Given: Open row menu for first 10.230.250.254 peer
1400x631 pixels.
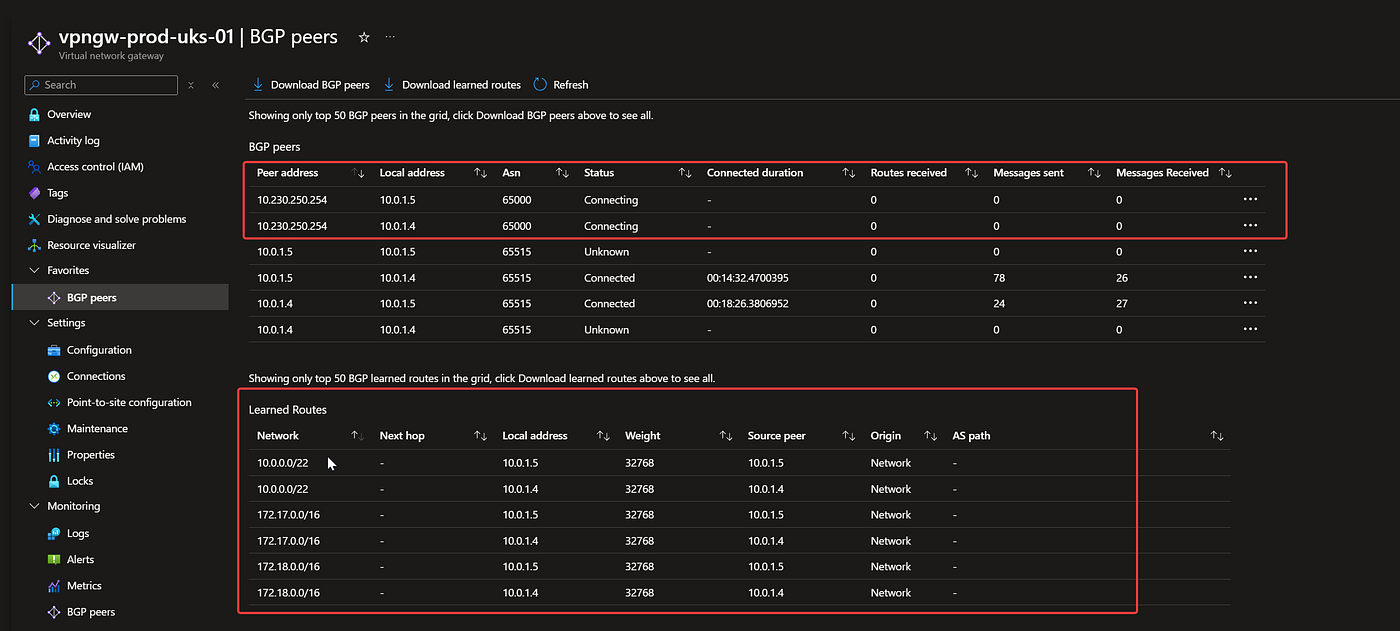Looking at the screenshot, I should (1250, 199).
